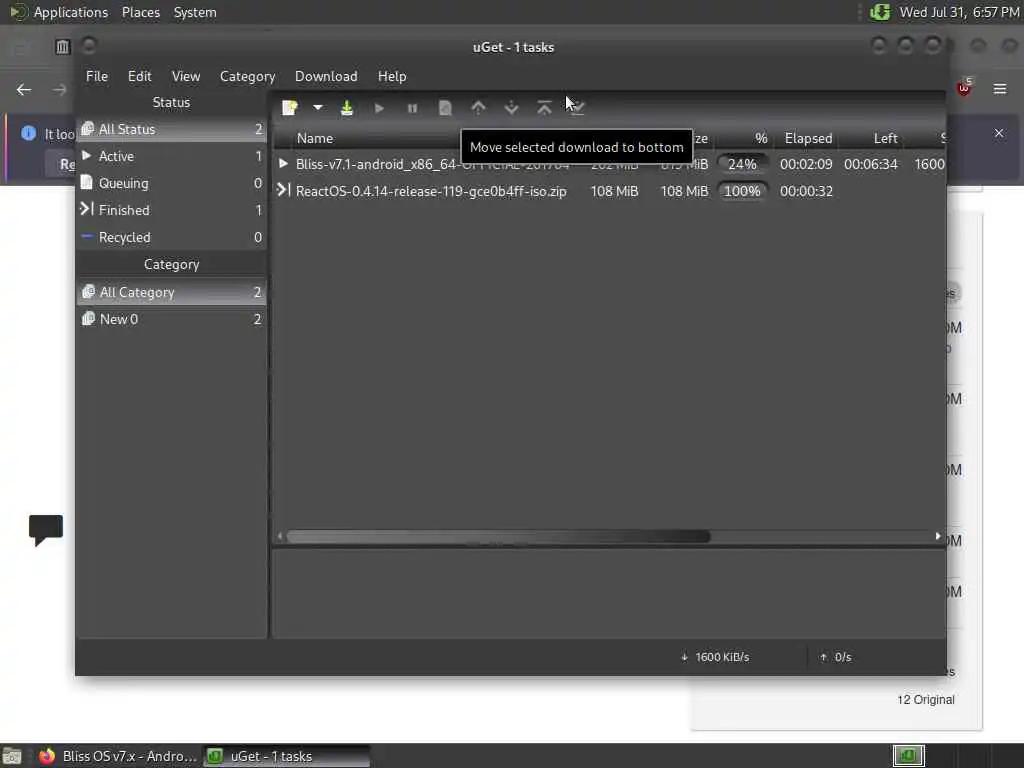Image resolution: width=1024 pixels, height=768 pixels.
Task: Click the horizontal scrollbar in download list
Action: 498,536
